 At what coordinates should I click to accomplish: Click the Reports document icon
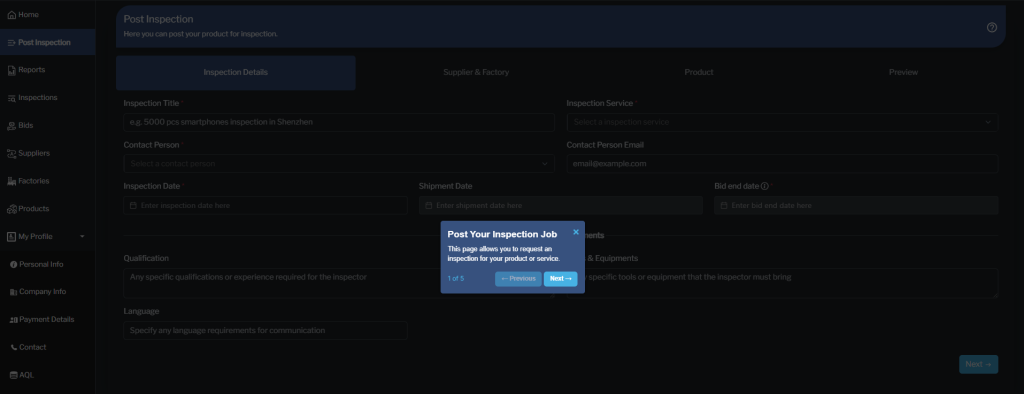tap(11, 71)
